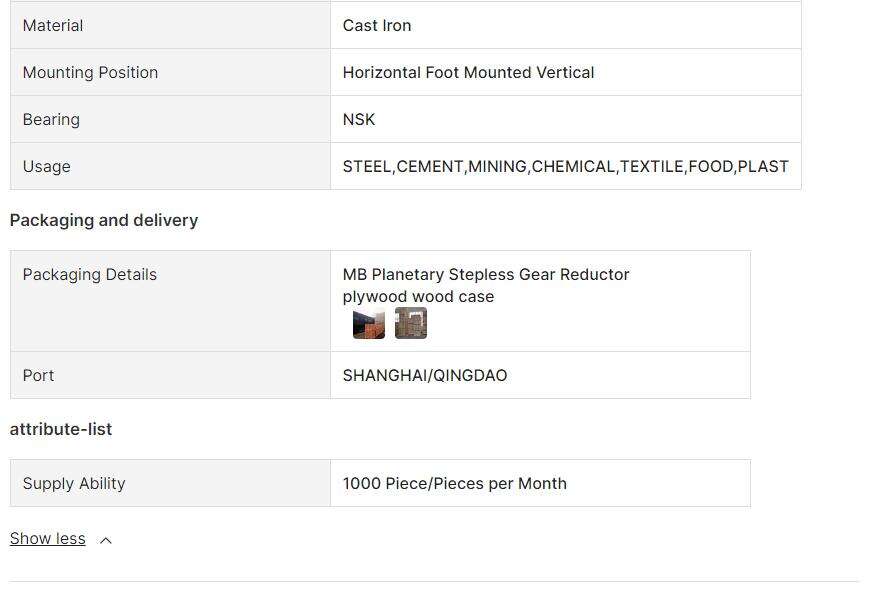The image size is (871, 594).
Task: Select the Port label cell
Action: pos(171,375)
